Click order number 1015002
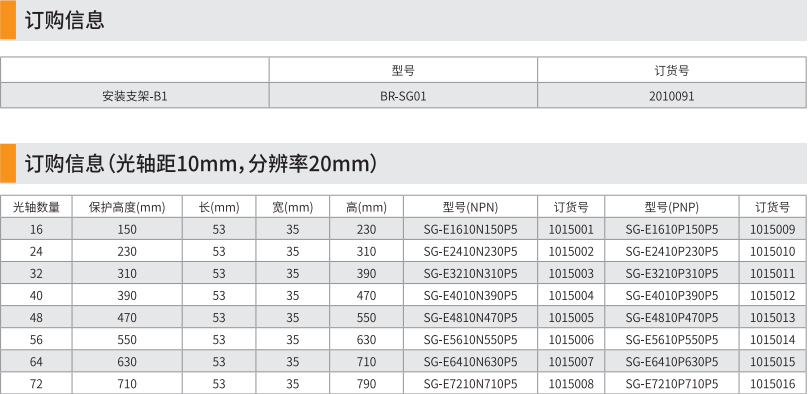808x394 pixels. tap(571, 252)
